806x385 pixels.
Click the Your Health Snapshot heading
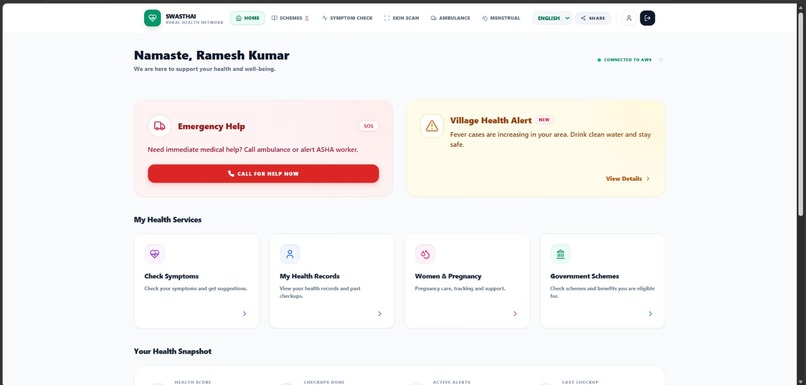[x=173, y=351]
